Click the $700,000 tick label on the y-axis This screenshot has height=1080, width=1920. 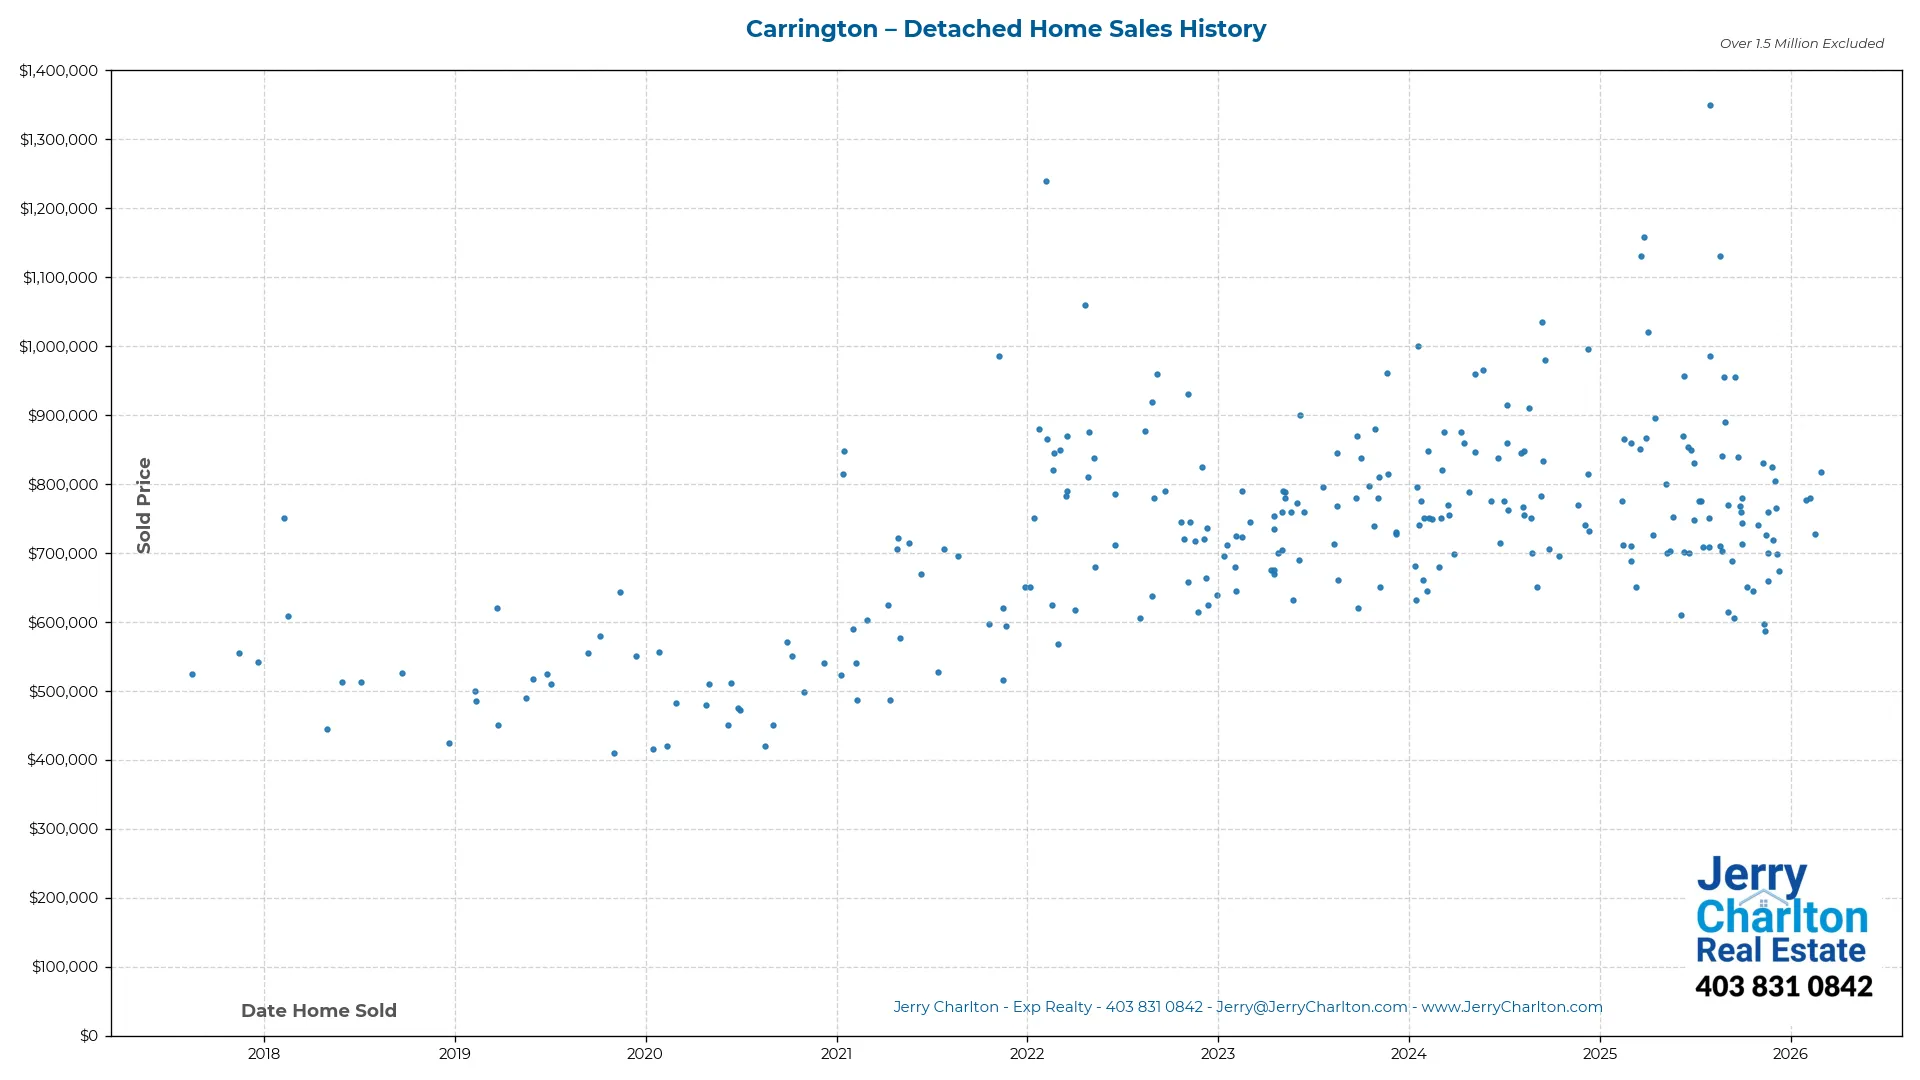62,553
